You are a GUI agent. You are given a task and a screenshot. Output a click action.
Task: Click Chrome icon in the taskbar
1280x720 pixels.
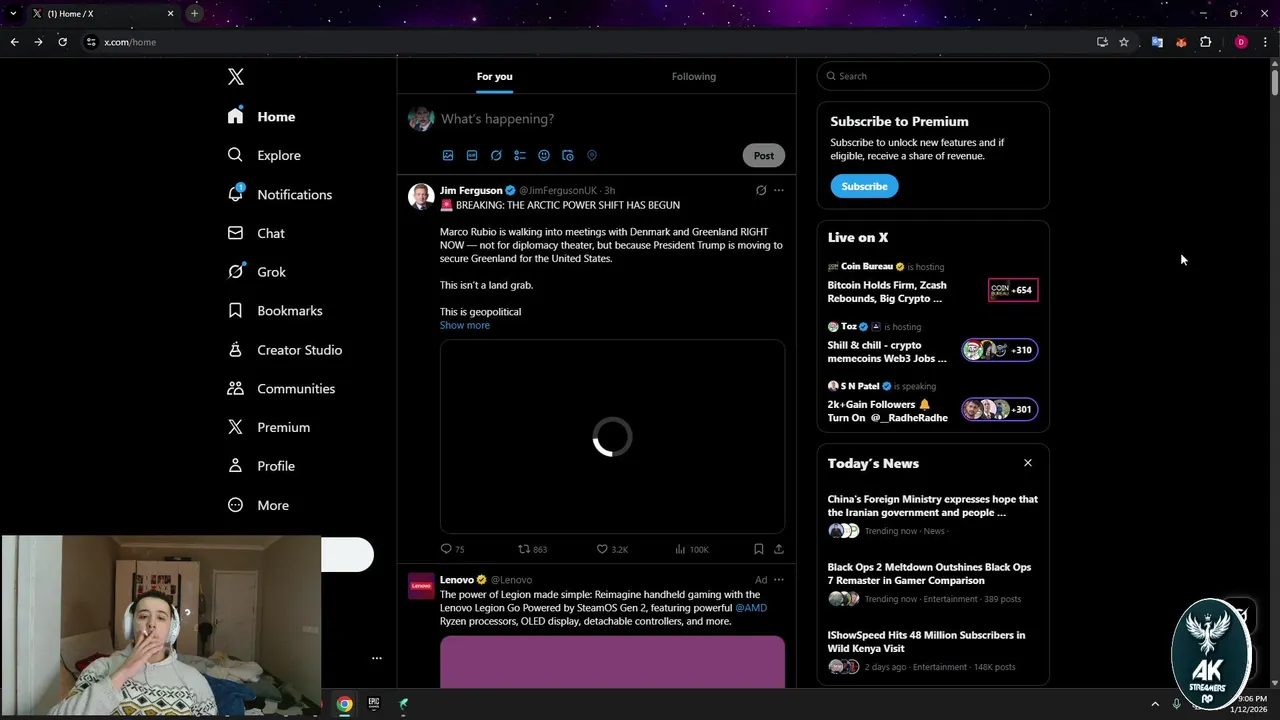tap(344, 704)
